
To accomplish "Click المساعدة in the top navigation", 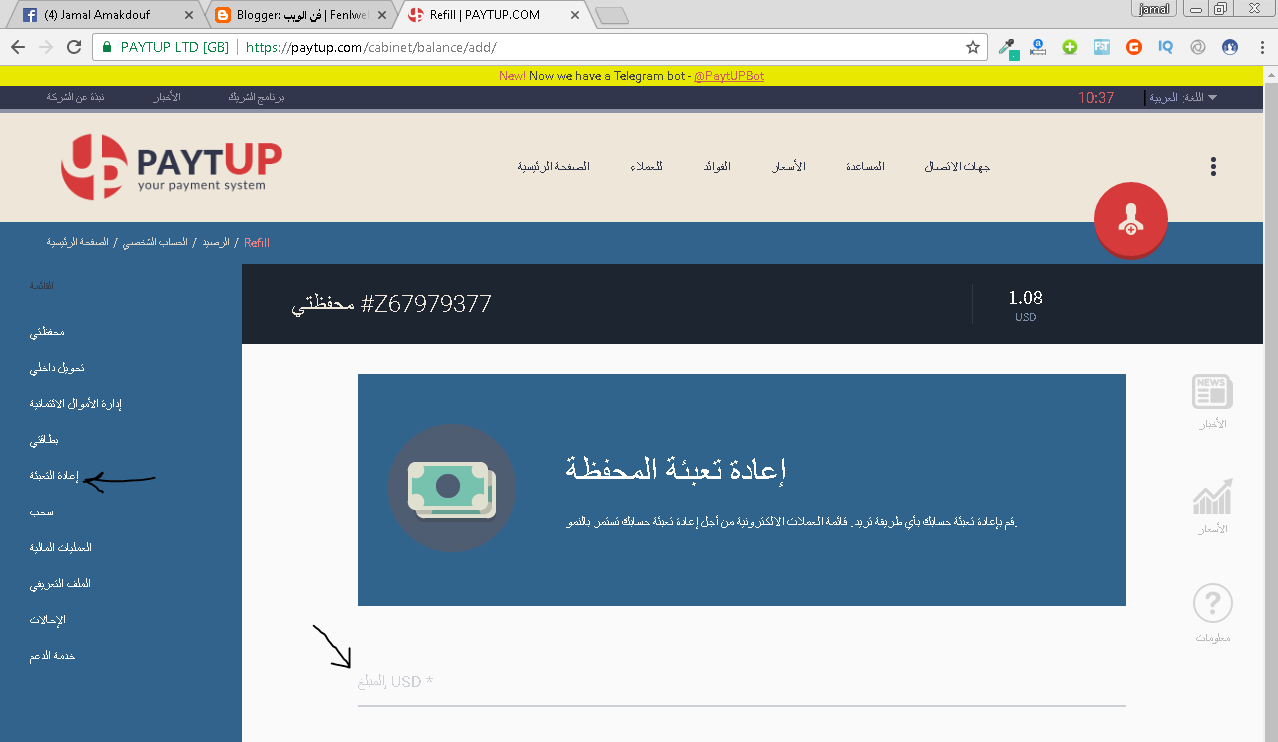I will [865, 166].
